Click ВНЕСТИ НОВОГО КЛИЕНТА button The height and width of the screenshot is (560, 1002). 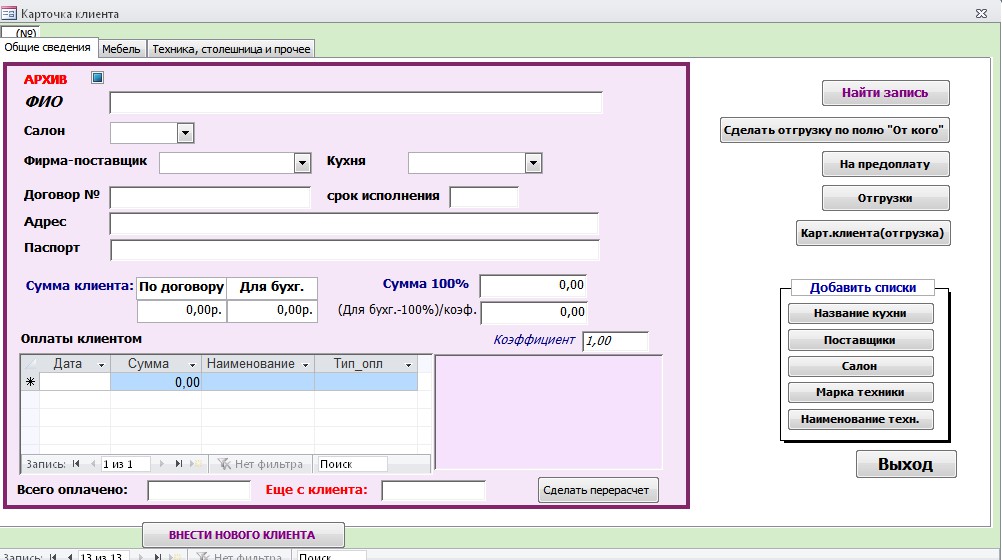pyautogui.click(x=243, y=535)
